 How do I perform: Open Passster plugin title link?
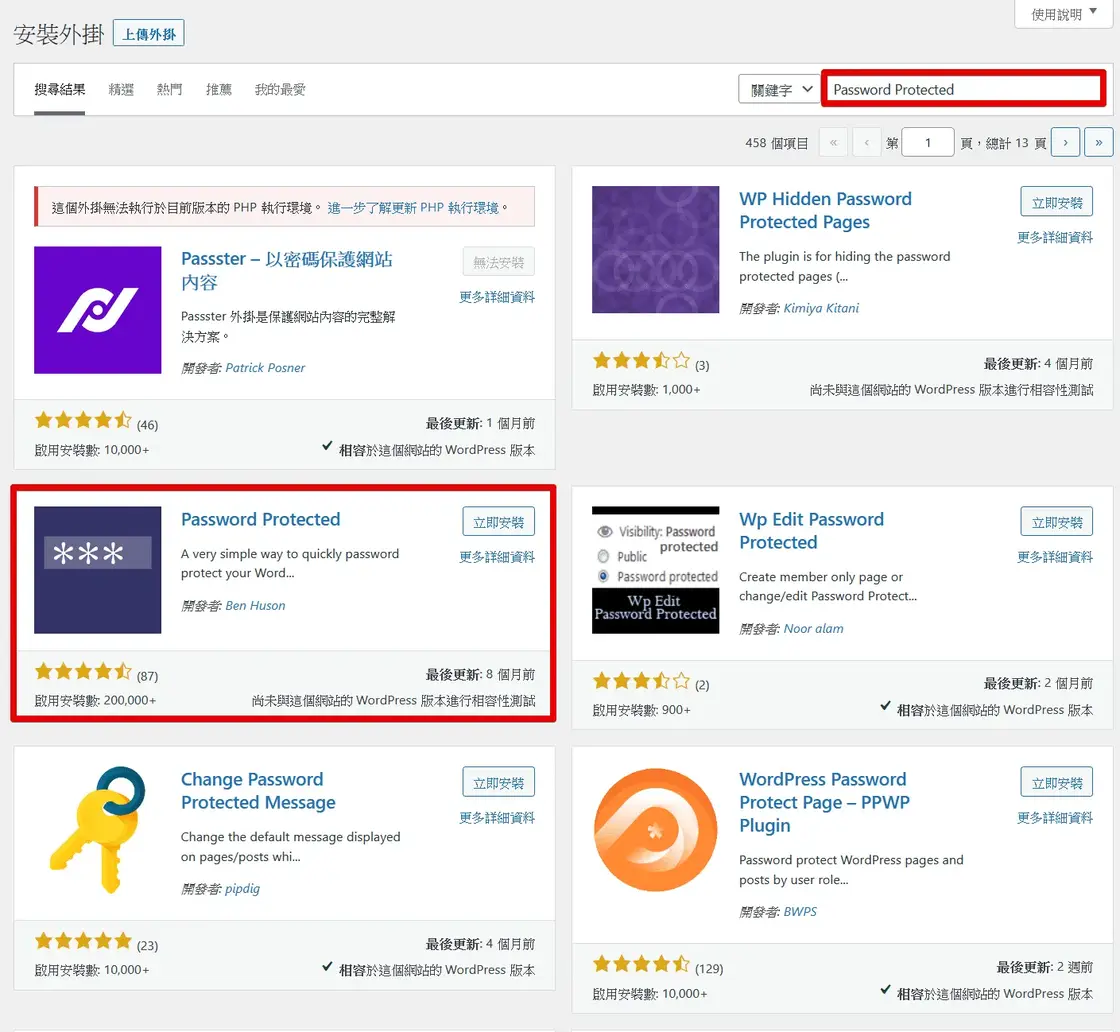click(286, 271)
